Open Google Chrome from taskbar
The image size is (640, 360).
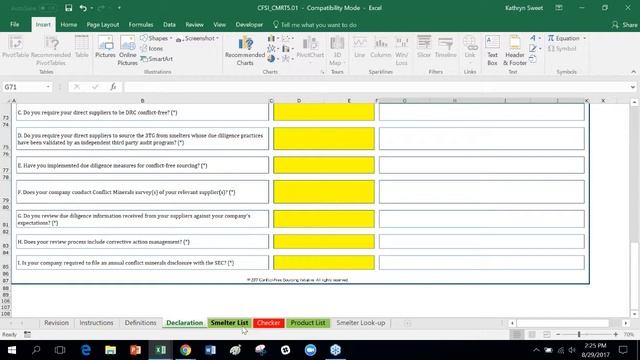[x=185, y=350]
